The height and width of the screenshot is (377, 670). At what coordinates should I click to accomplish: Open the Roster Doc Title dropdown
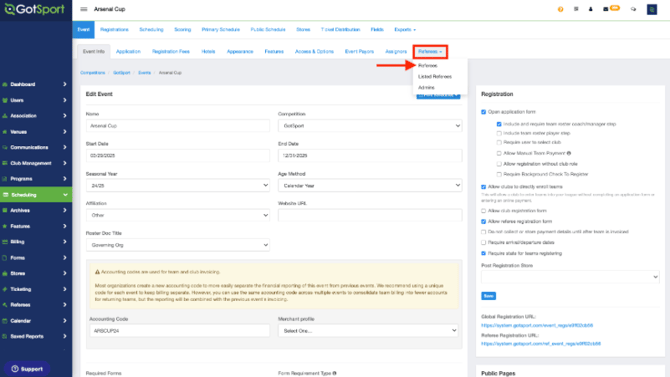[x=178, y=245]
